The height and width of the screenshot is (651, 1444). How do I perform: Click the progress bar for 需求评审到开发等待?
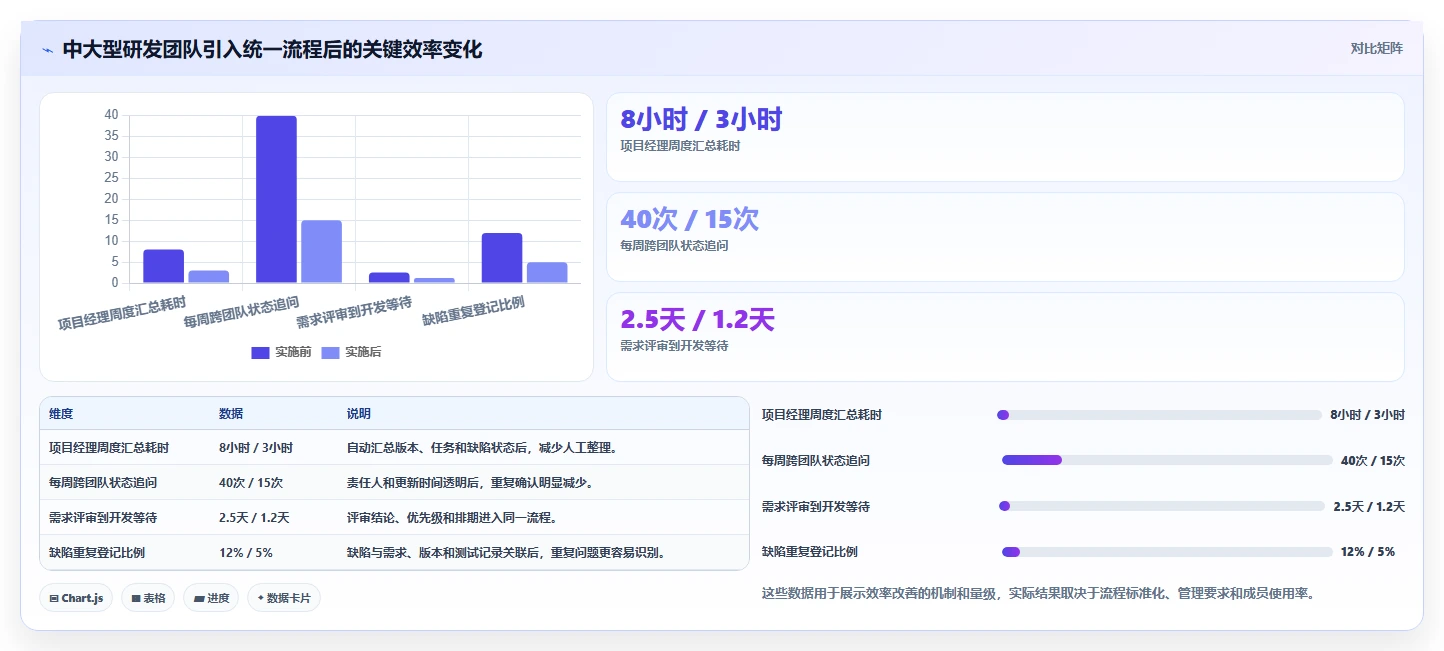(x=1161, y=506)
